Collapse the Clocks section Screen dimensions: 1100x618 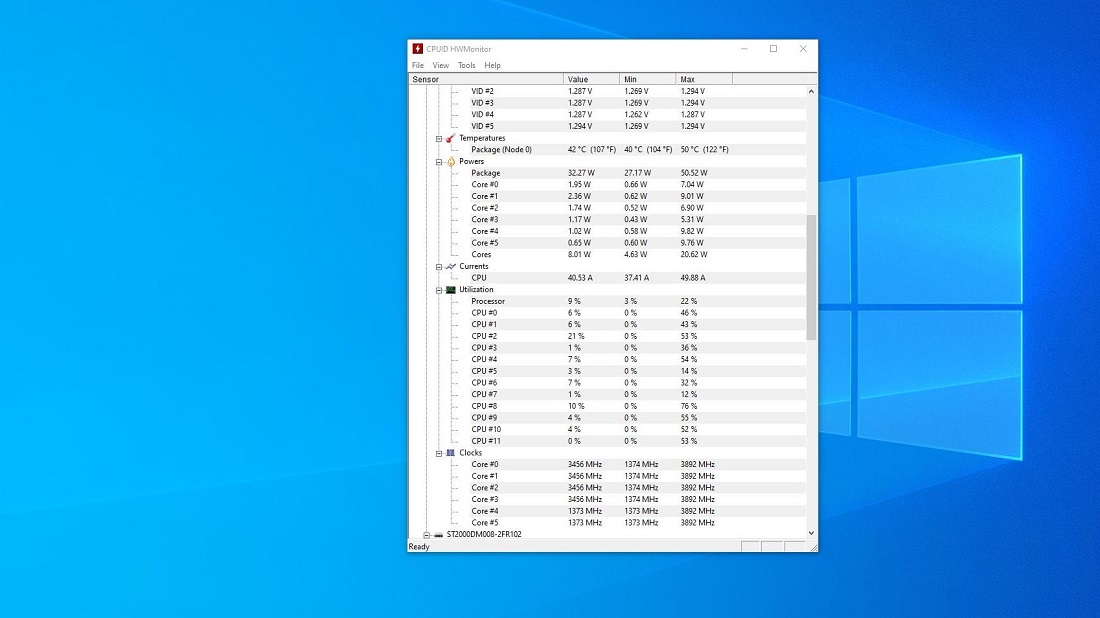pyautogui.click(x=439, y=454)
